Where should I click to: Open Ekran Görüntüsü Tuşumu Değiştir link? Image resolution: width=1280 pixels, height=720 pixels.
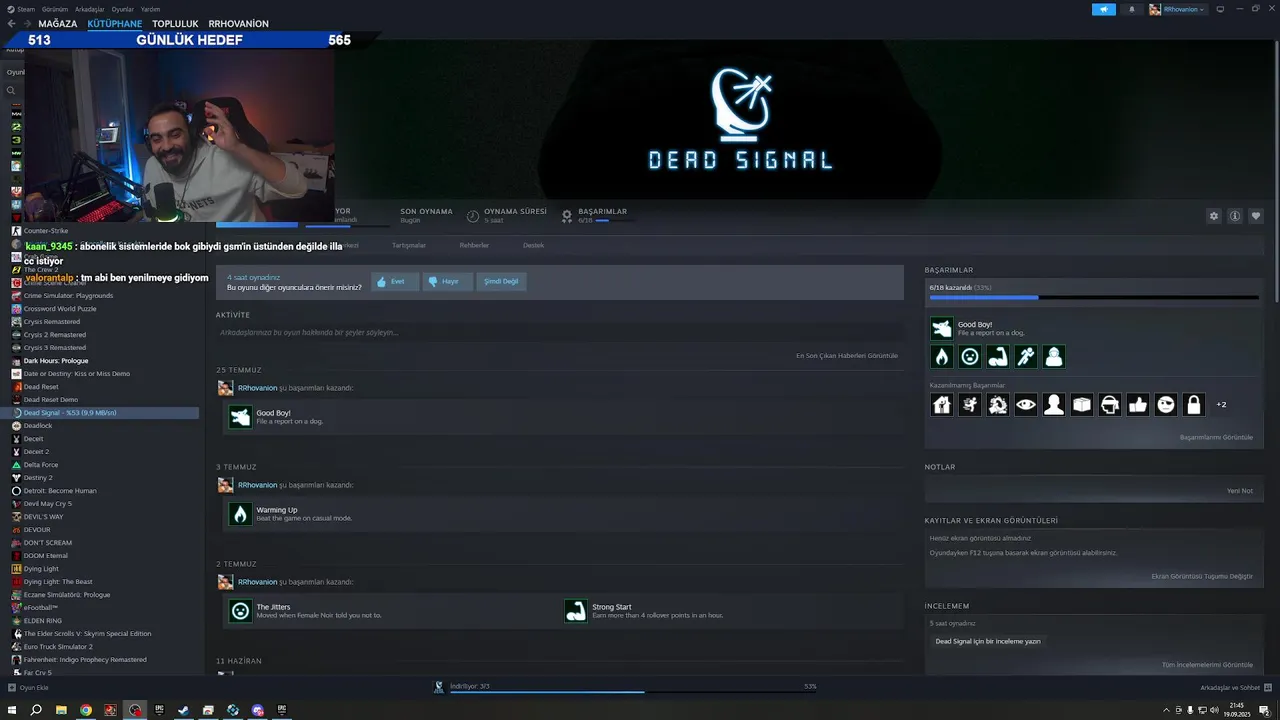1202,576
